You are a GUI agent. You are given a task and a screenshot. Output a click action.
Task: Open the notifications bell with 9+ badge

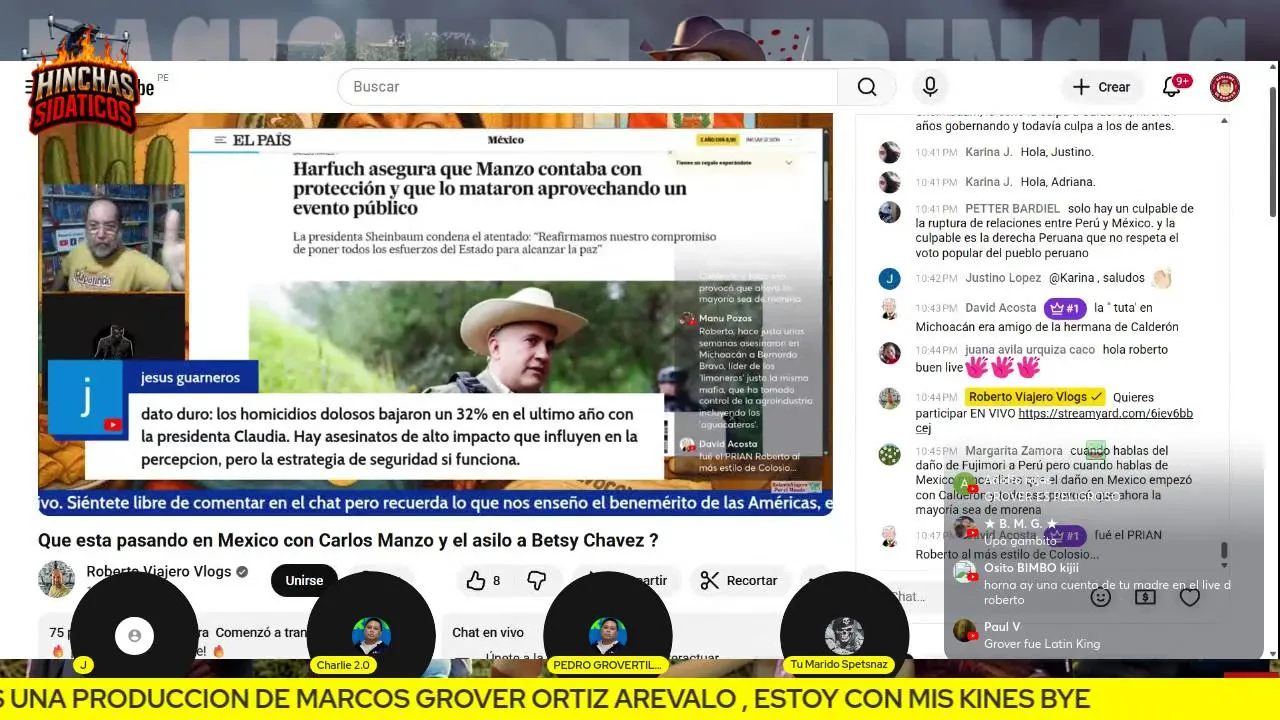[1172, 87]
